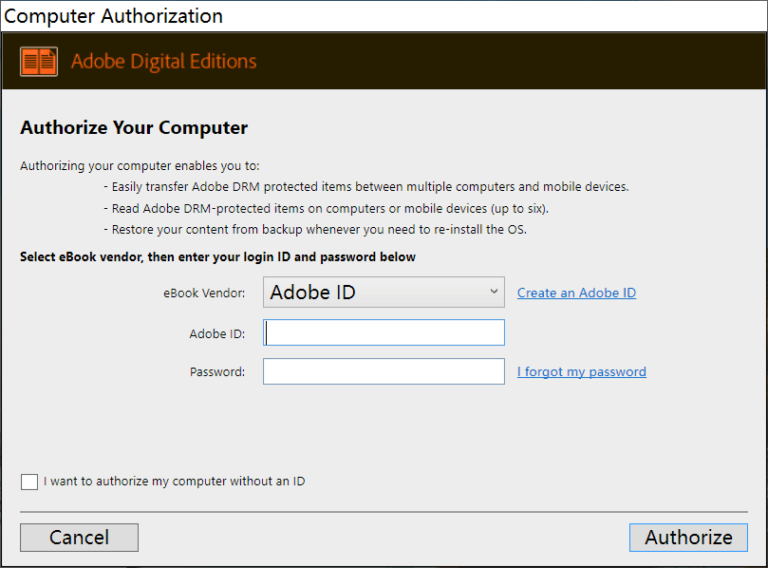Click the 'Easily transfer Adobe DRM' bullet line
This screenshot has width=768, height=568.
pyautogui.click(x=366, y=187)
